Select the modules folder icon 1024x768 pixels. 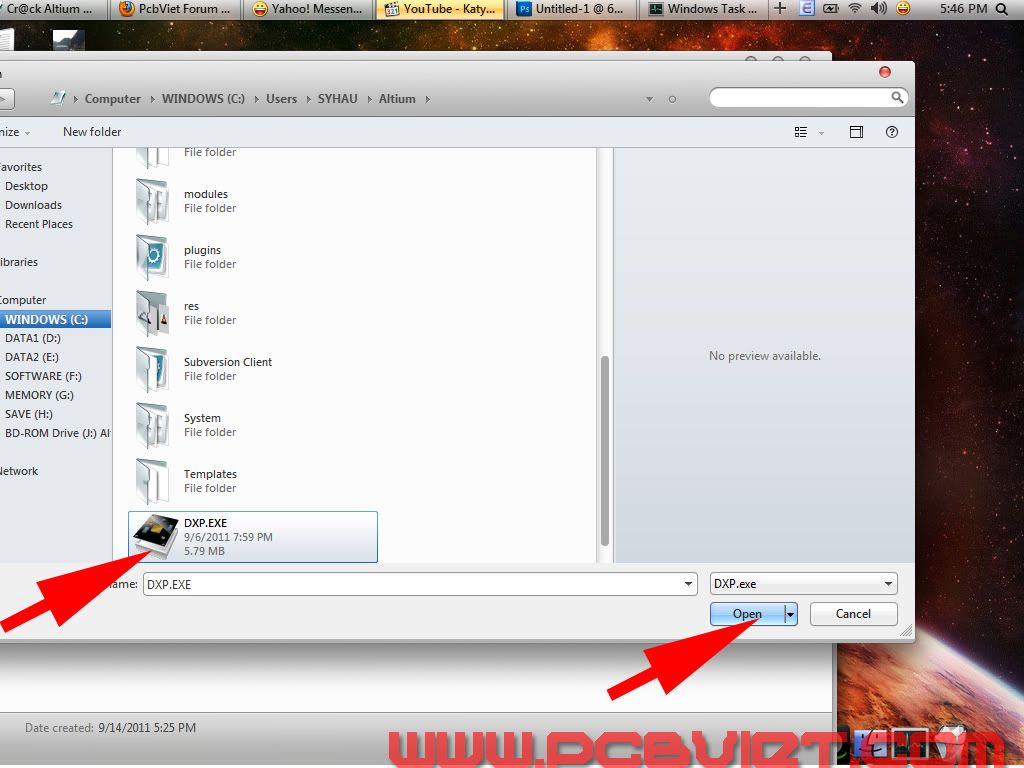[x=153, y=201]
